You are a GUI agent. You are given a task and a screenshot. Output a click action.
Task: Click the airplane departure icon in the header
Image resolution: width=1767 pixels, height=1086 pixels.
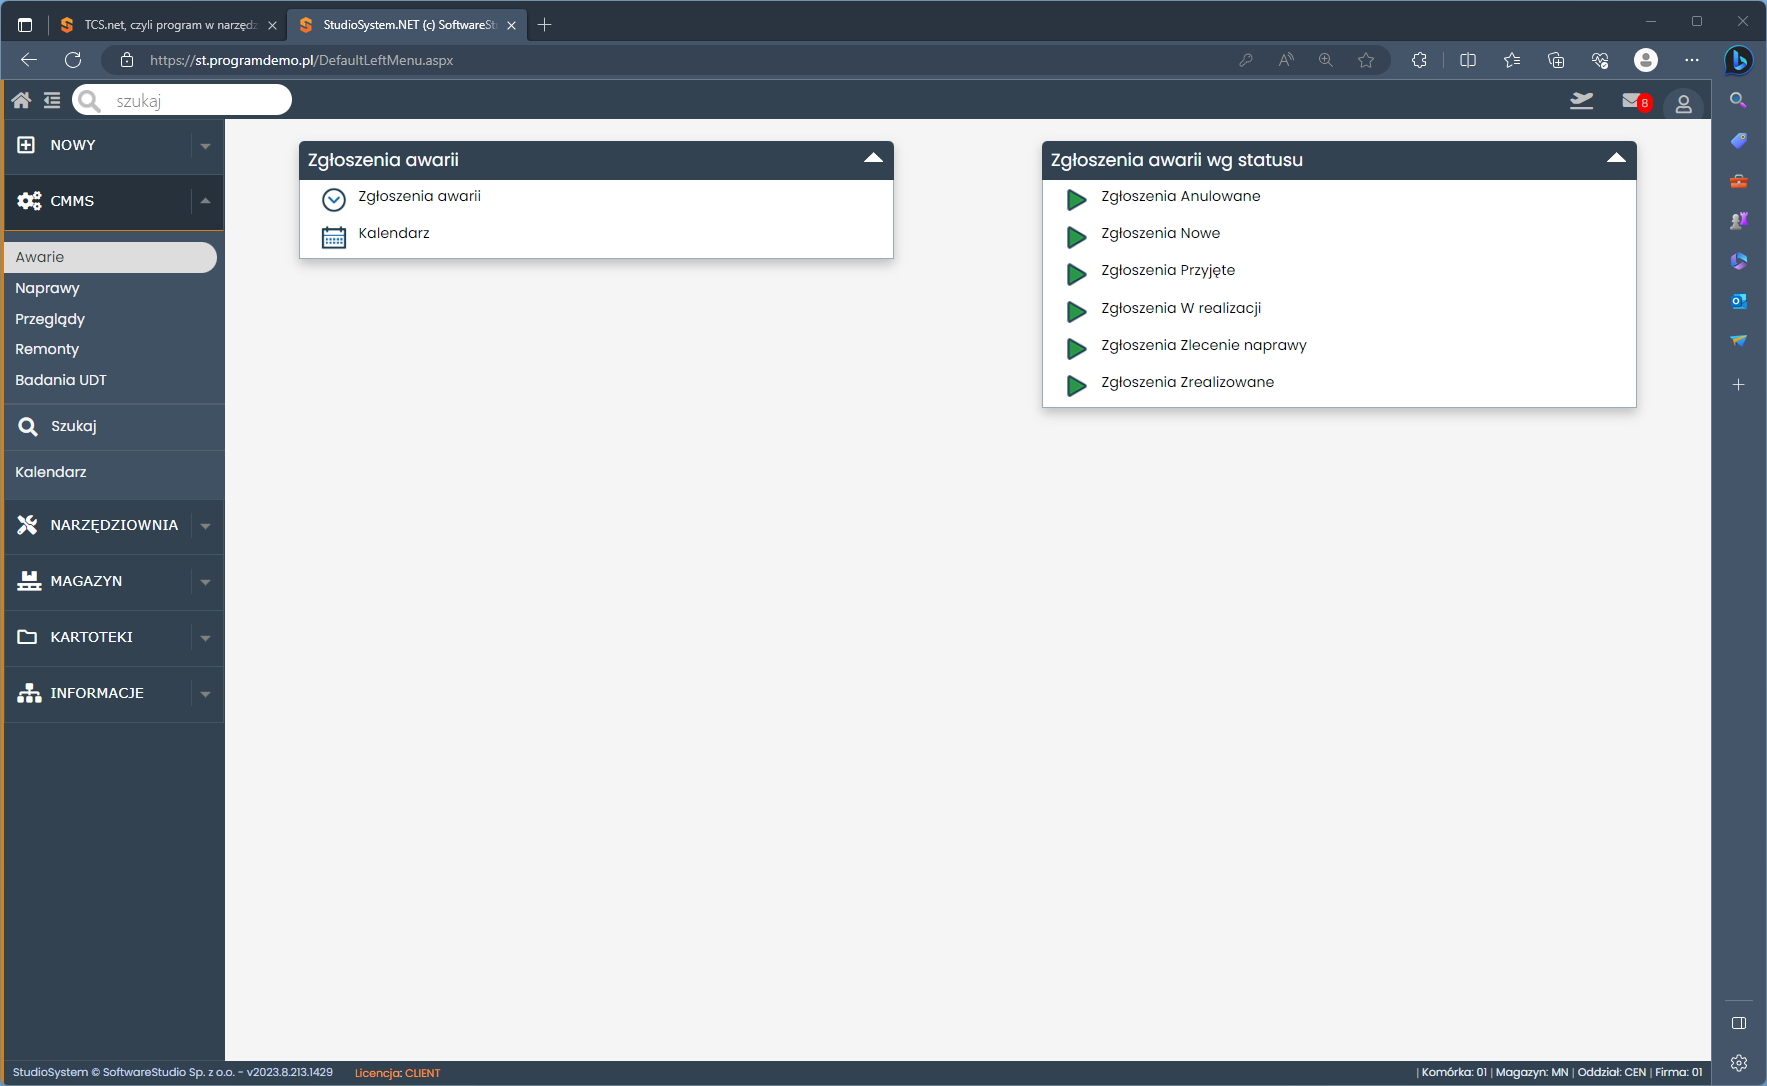click(x=1581, y=101)
